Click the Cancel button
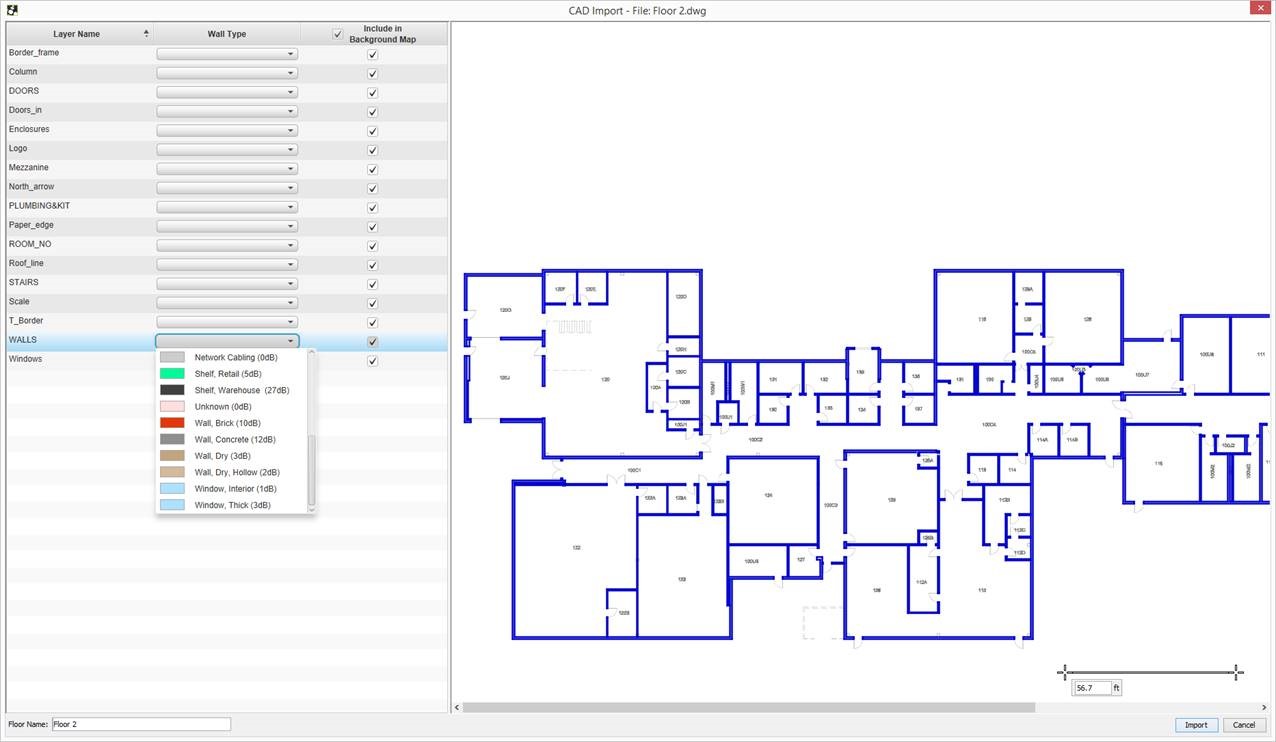 pyautogui.click(x=1243, y=725)
